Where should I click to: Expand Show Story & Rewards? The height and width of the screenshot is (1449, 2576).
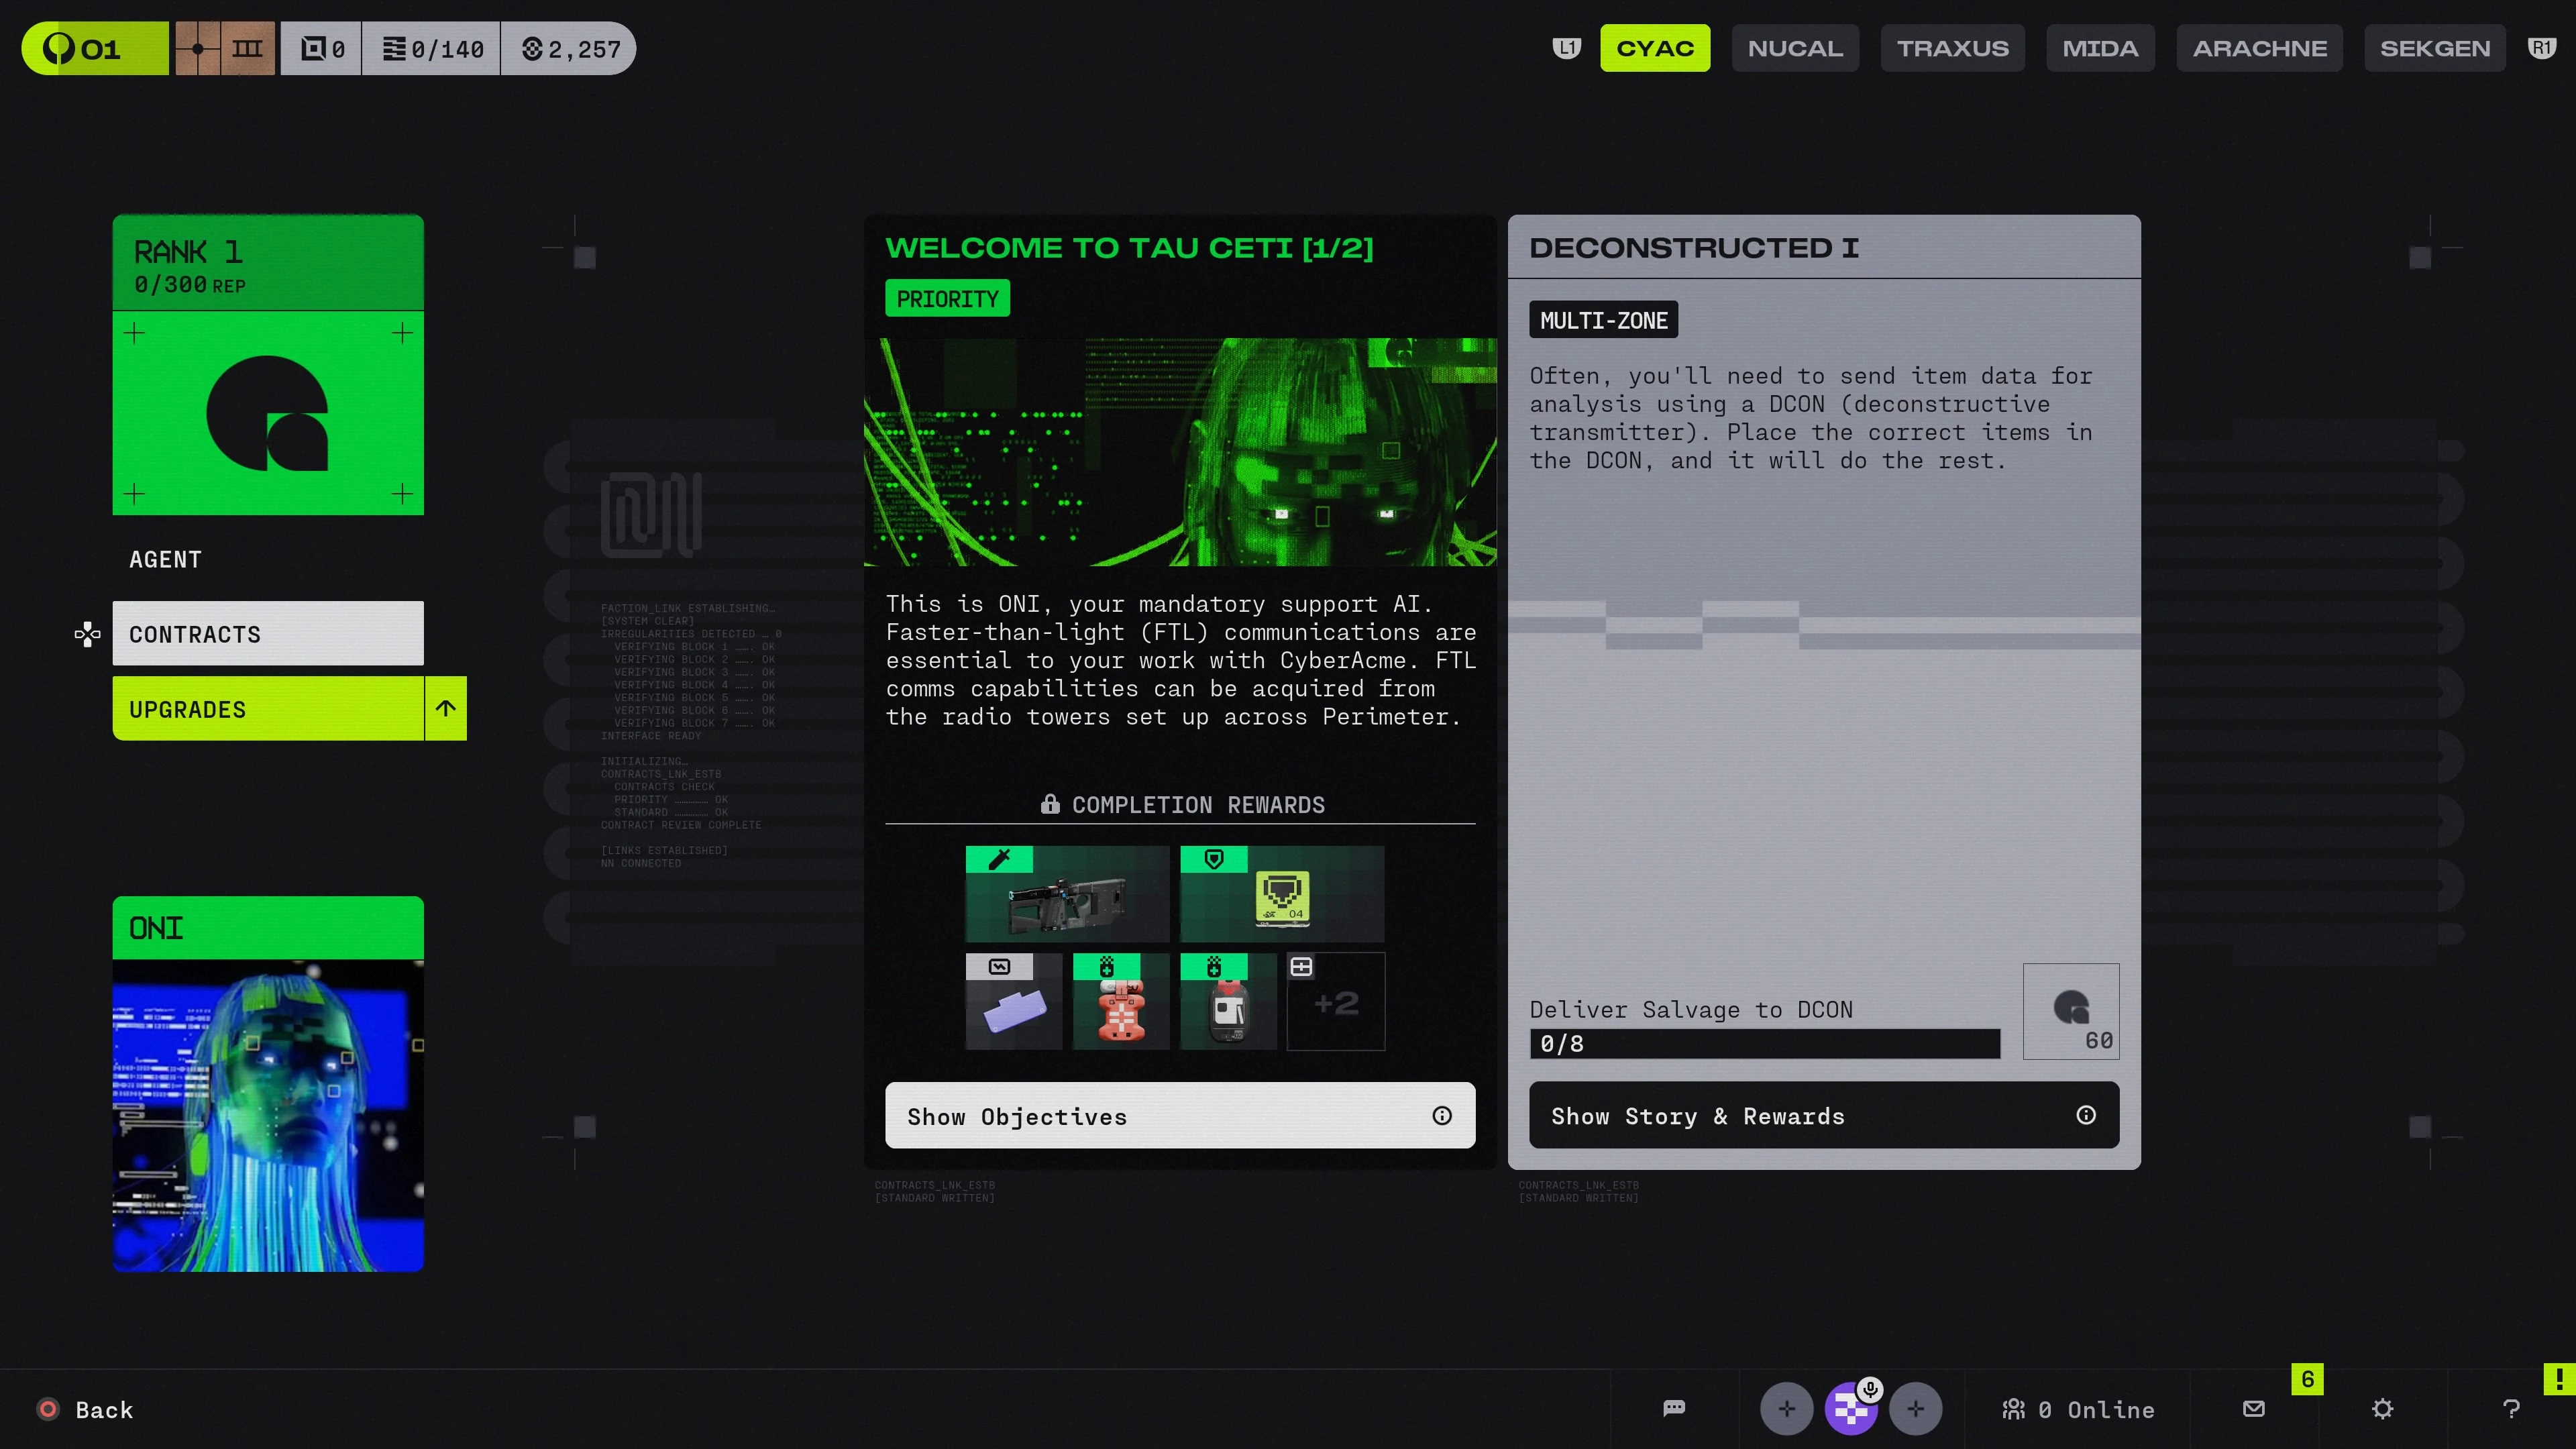click(x=1823, y=1115)
